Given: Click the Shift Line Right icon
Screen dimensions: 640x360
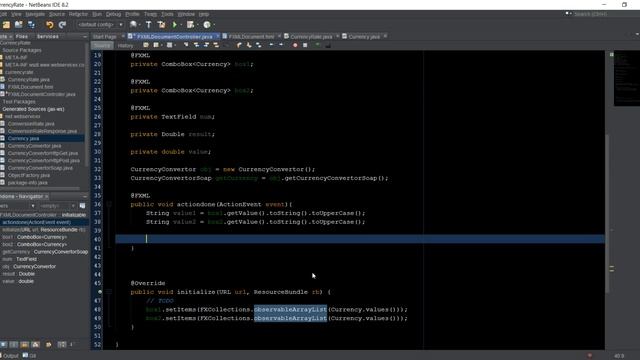Looking at the screenshot, I should click(281, 45).
